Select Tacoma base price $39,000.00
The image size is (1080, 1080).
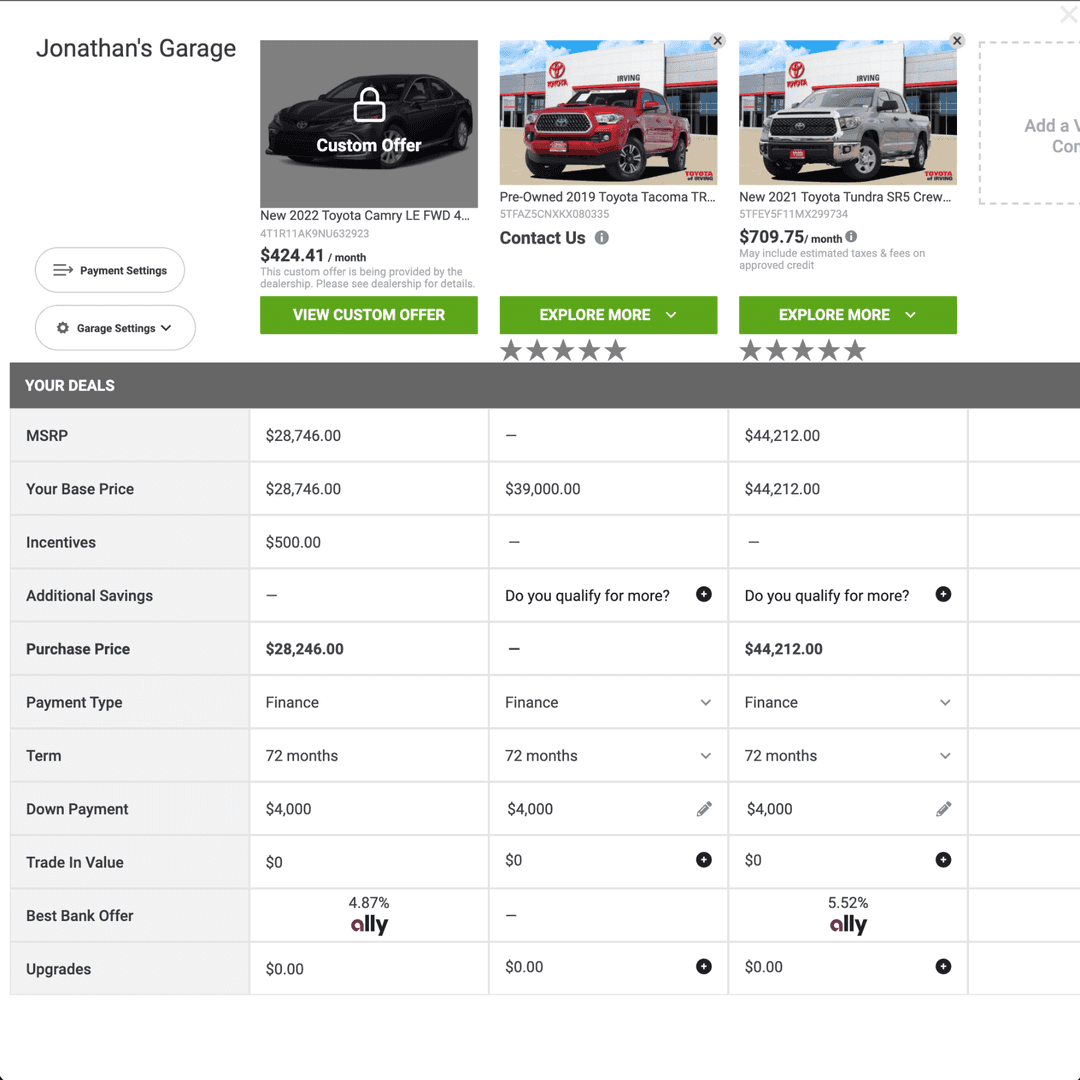click(543, 489)
